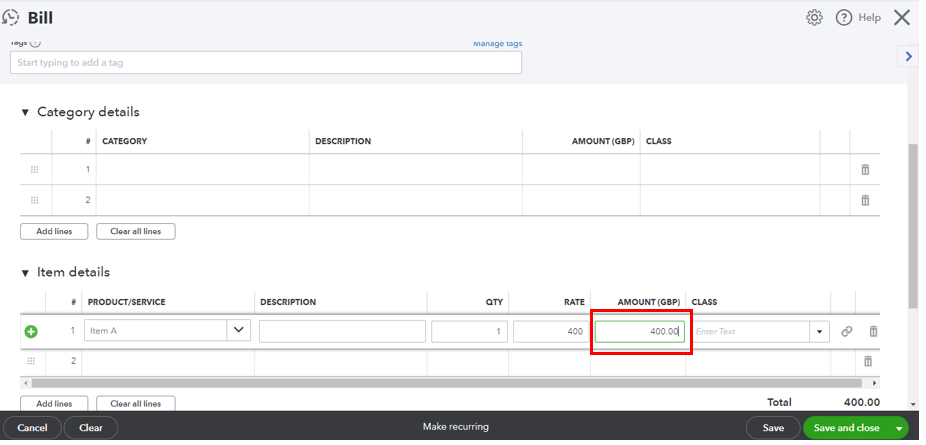This screenshot has height=445, width=926.
Task: Delete item line 2 with trash icon
Action: [x=868, y=361]
